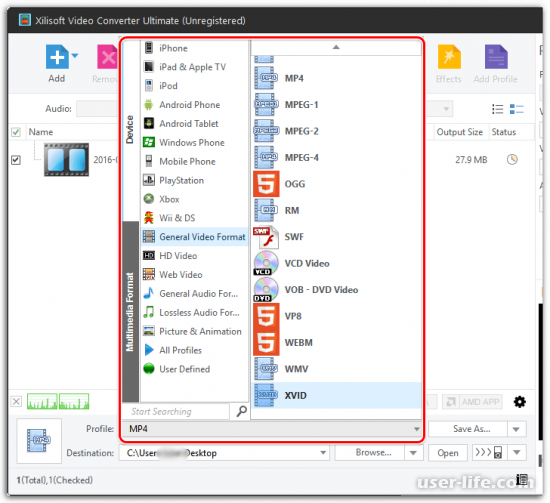Click the Add Profile icon
The width and height of the screenshot is (550, 503).
click(x=496, y=57)
